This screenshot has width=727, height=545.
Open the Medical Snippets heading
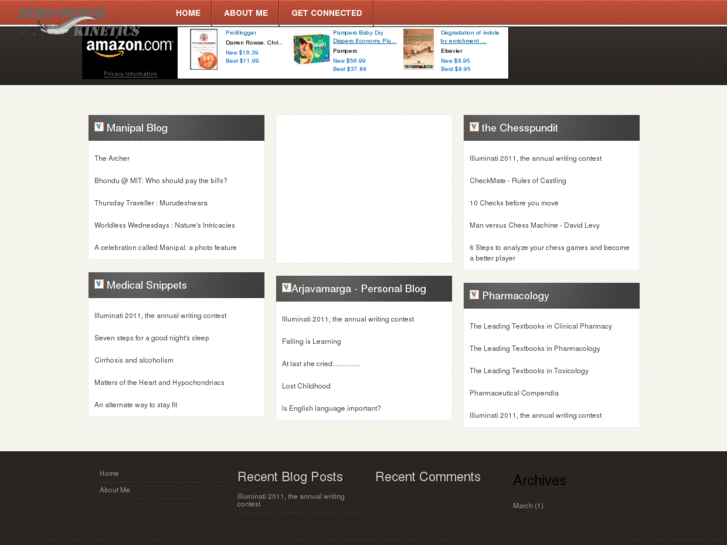(147, 285)
